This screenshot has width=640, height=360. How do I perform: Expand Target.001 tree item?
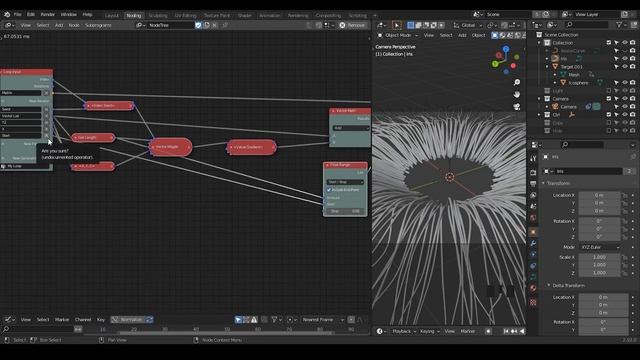[547, 67]
